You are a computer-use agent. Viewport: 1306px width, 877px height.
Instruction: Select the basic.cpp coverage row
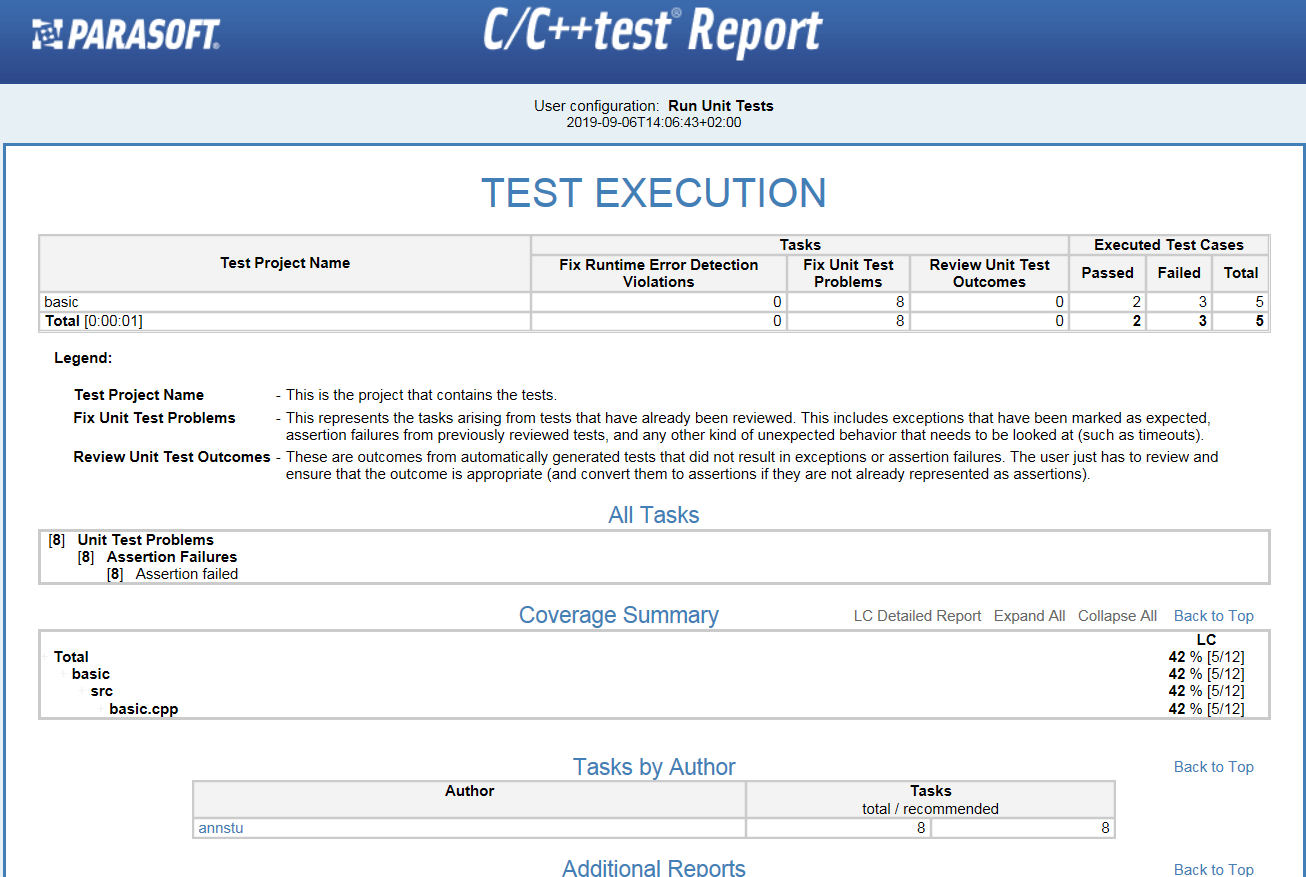tap(143, 709)
